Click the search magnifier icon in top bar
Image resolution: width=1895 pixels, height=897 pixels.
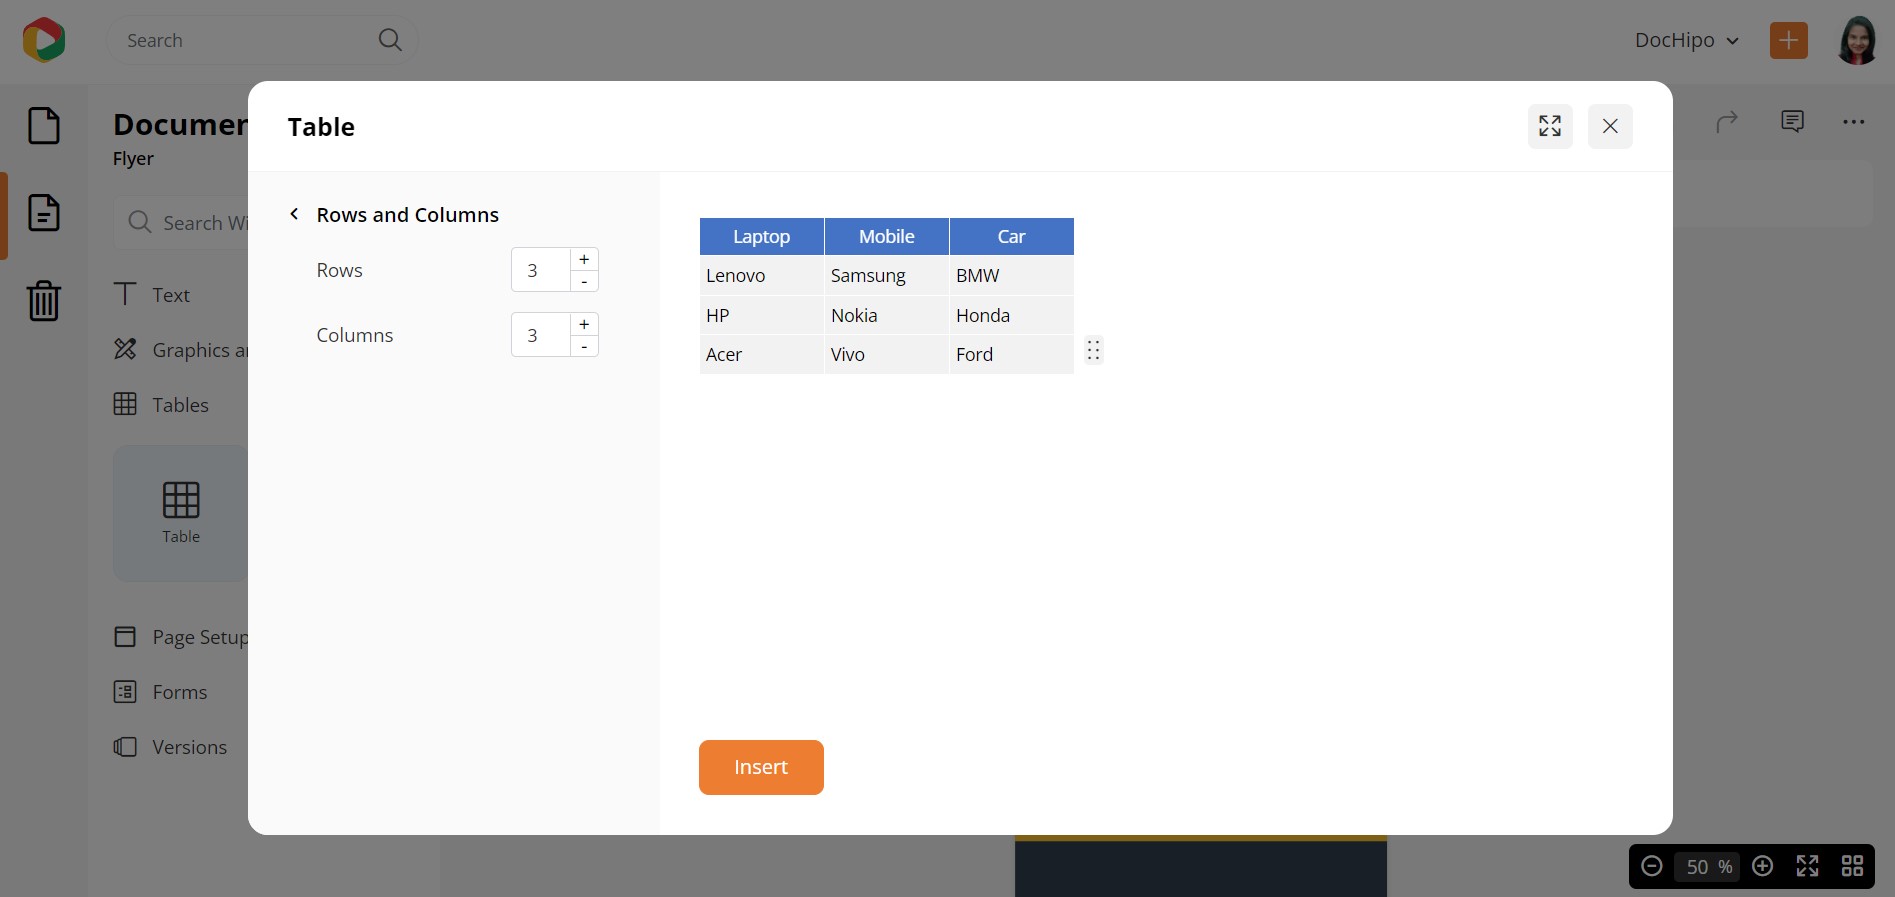[390, 40]
